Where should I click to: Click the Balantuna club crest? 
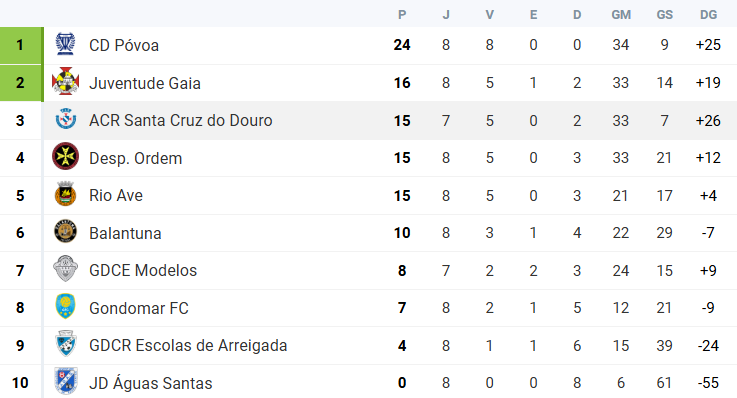pos(65,231)
